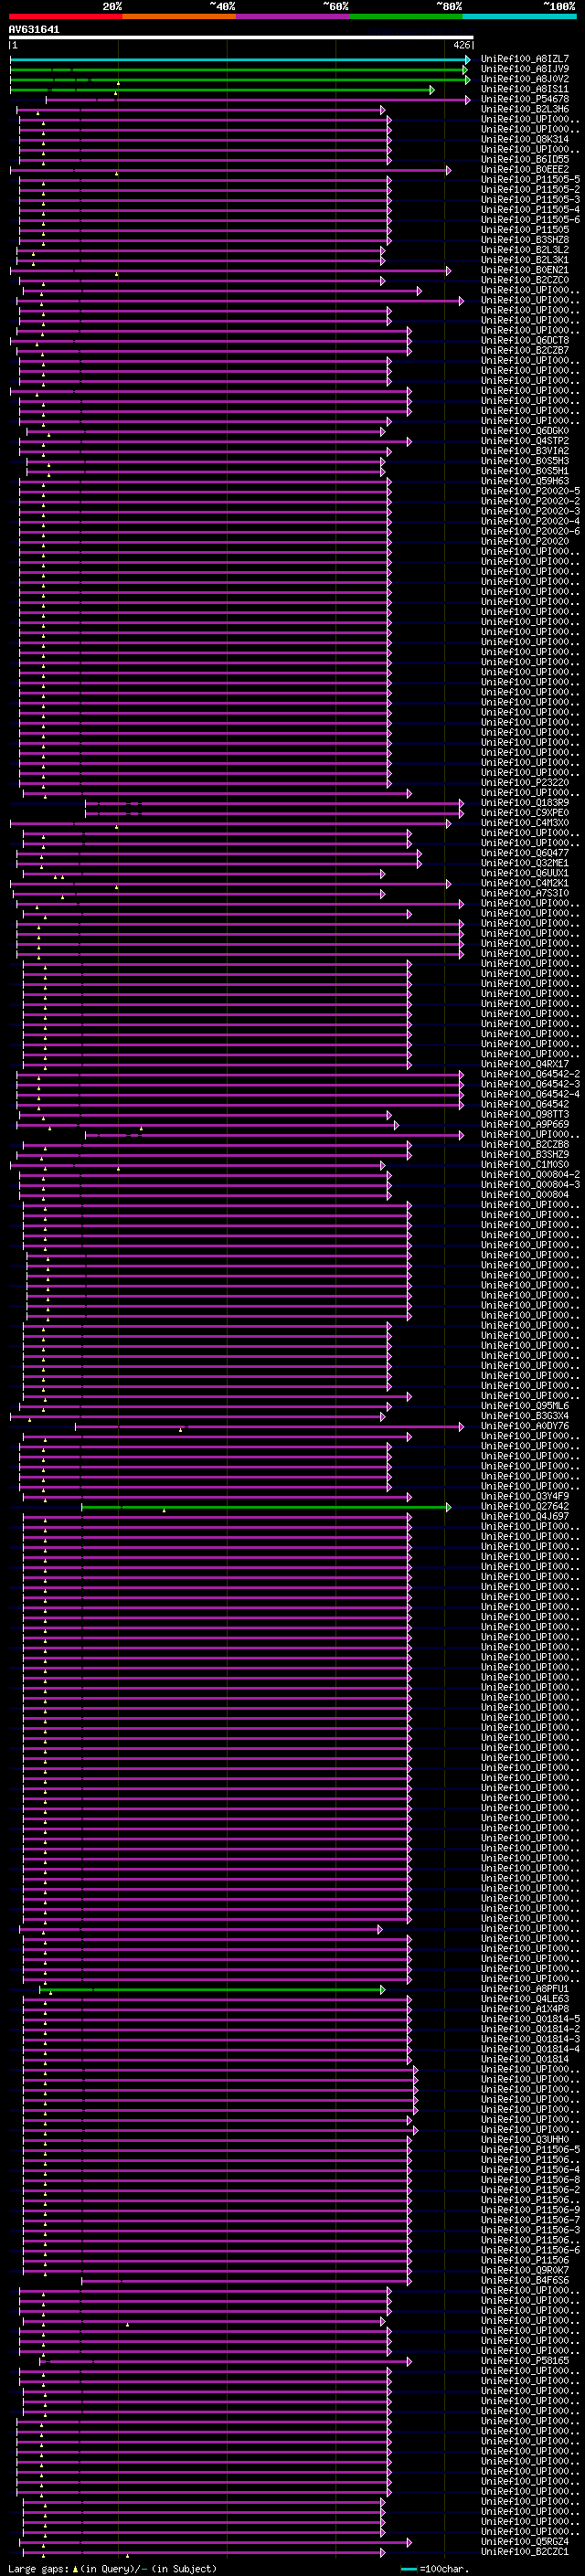Click the green alignment bar for UniRef100_Q27642

265,1507
